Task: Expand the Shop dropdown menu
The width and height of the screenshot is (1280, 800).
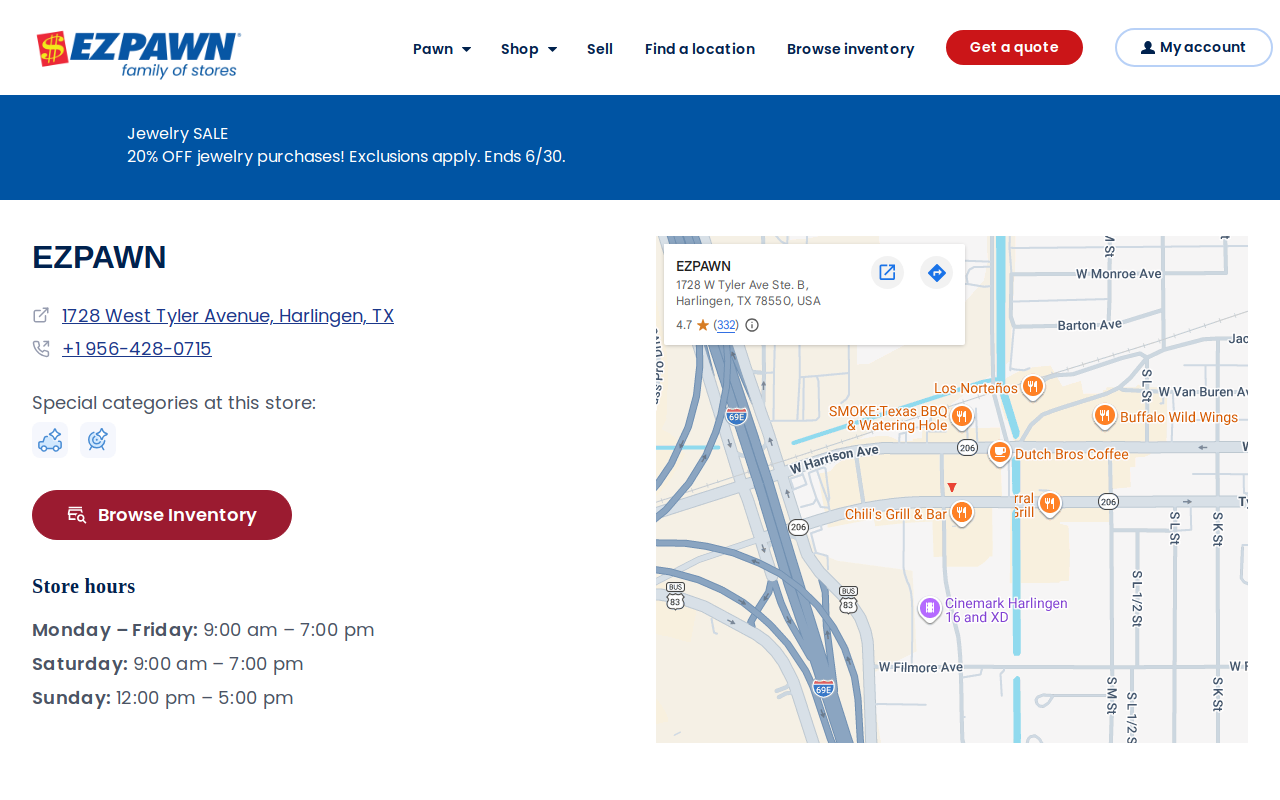Action: pos(529,49)
